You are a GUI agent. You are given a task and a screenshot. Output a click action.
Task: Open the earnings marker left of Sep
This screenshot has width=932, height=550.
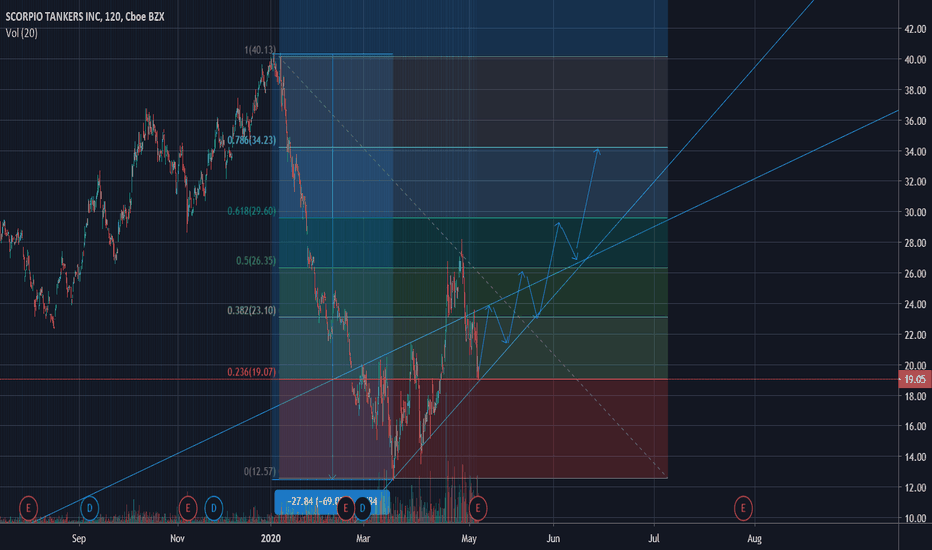pyautogui.click(x=28, y=508)
